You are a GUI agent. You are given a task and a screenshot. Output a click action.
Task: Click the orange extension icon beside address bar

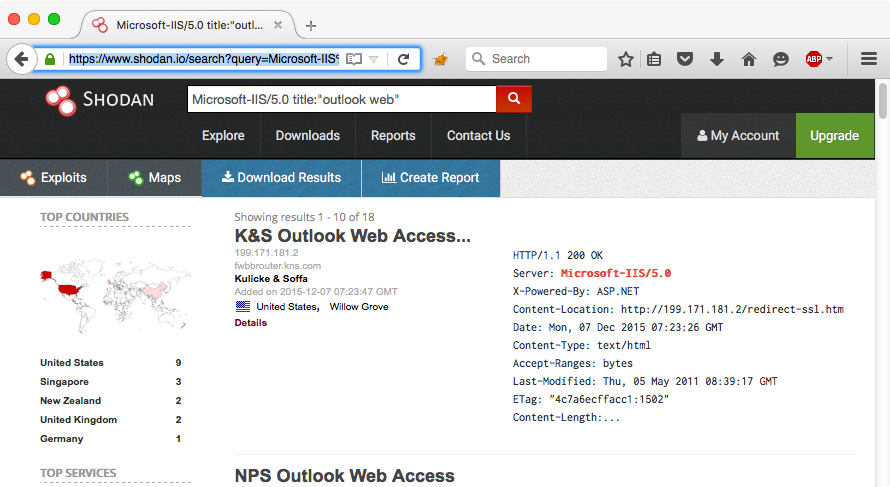(440, 59)
